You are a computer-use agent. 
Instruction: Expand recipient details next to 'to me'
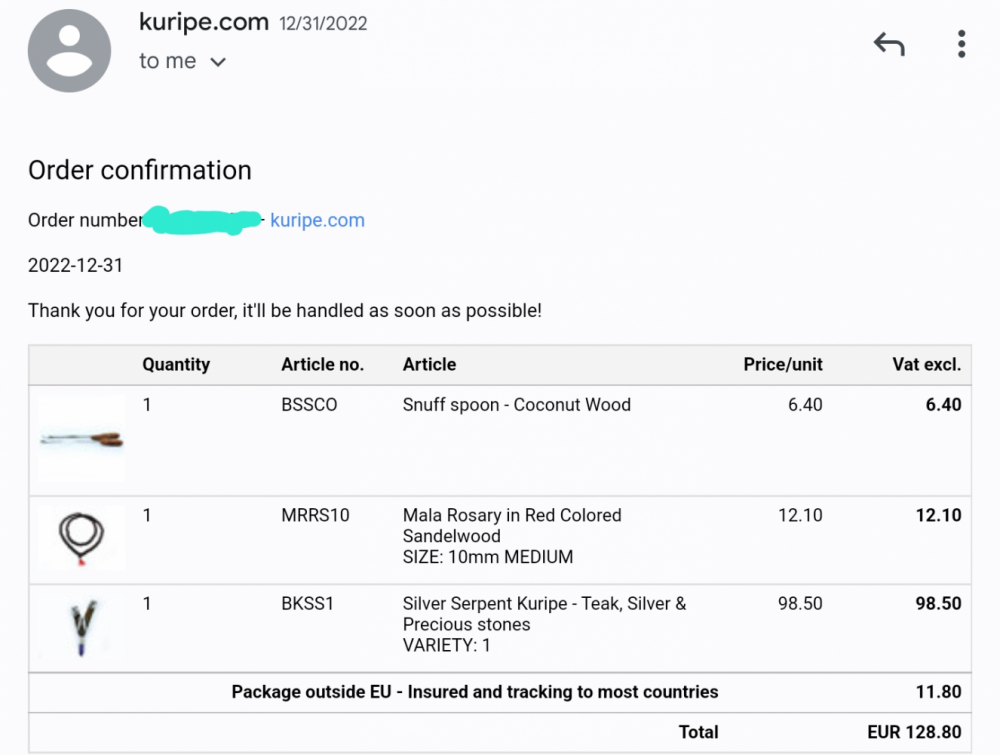(x=218, y=62)
